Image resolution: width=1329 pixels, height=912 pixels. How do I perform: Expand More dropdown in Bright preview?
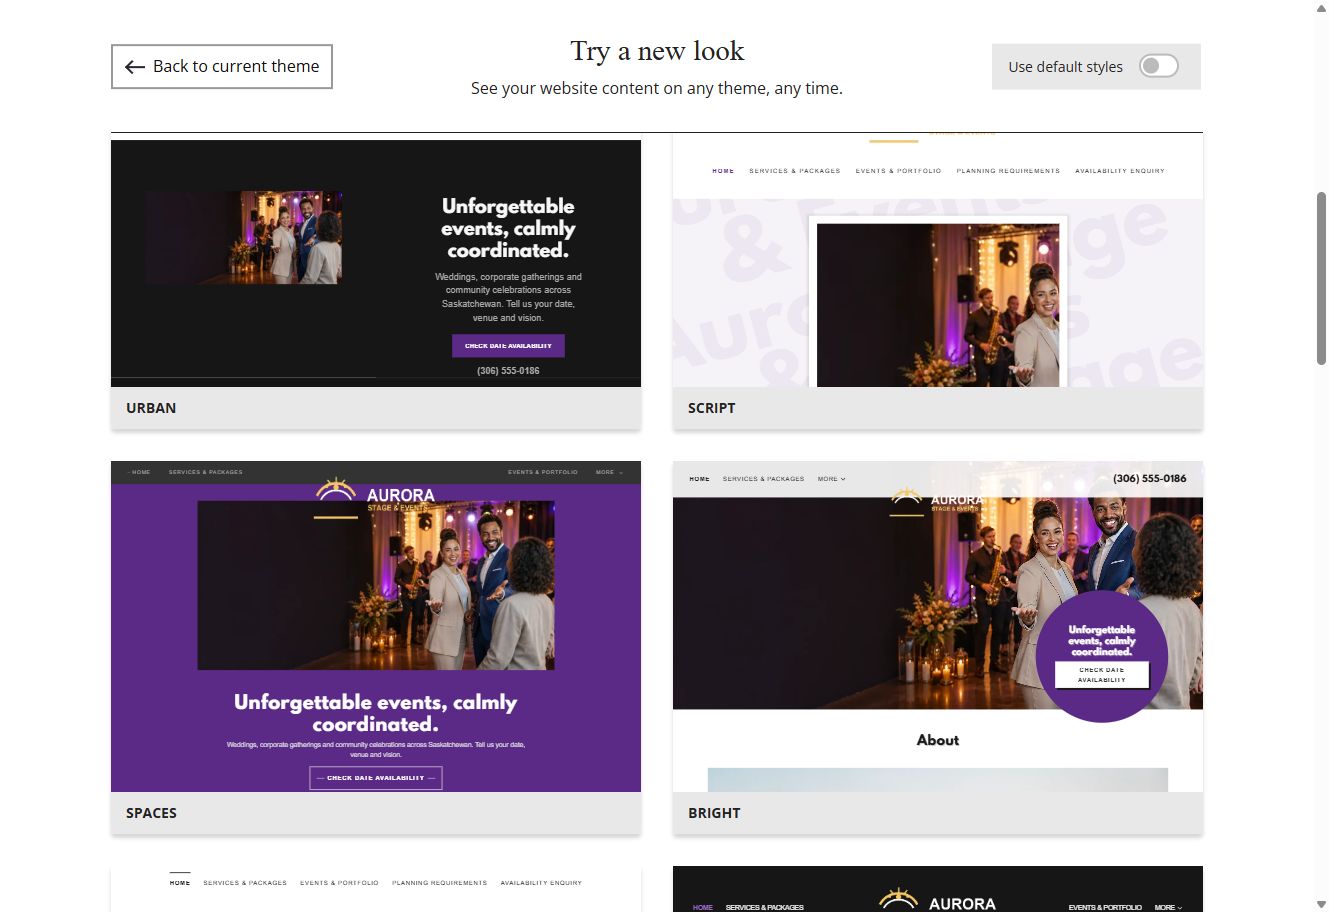[x=831, y=479]
